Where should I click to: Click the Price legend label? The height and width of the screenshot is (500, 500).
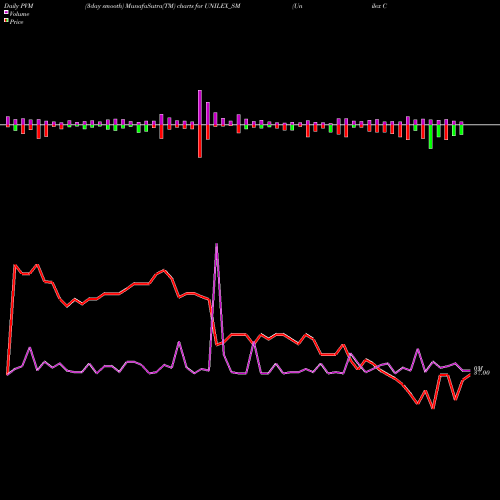tap(16, 22)
